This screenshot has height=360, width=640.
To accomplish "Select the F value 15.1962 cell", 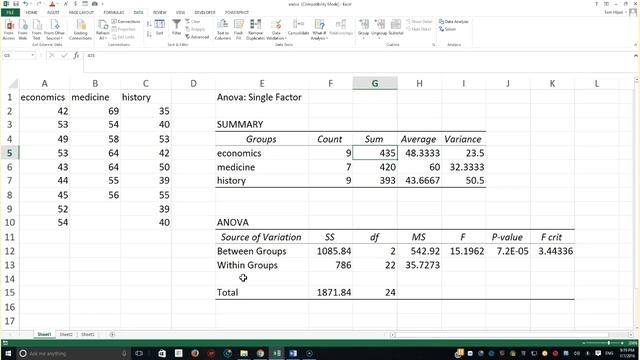I will pos(464,251).
